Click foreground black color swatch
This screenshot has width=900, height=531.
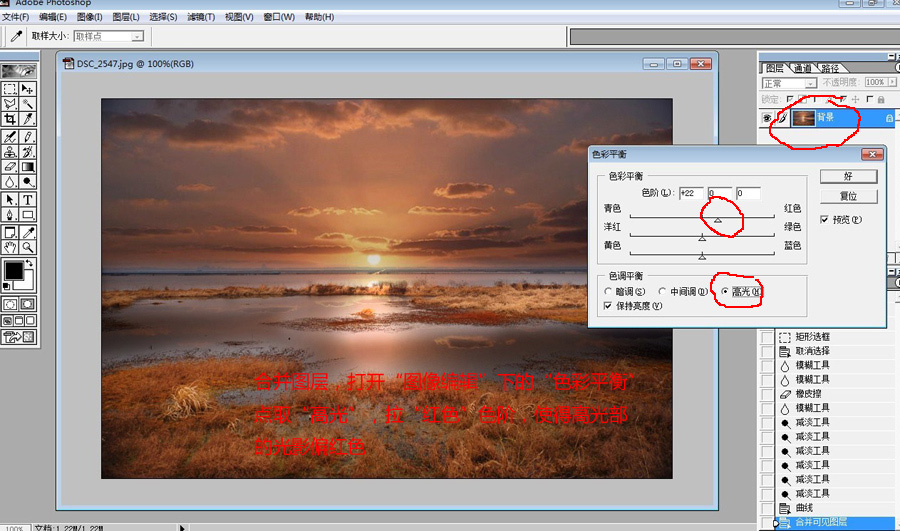pos(13,270)
